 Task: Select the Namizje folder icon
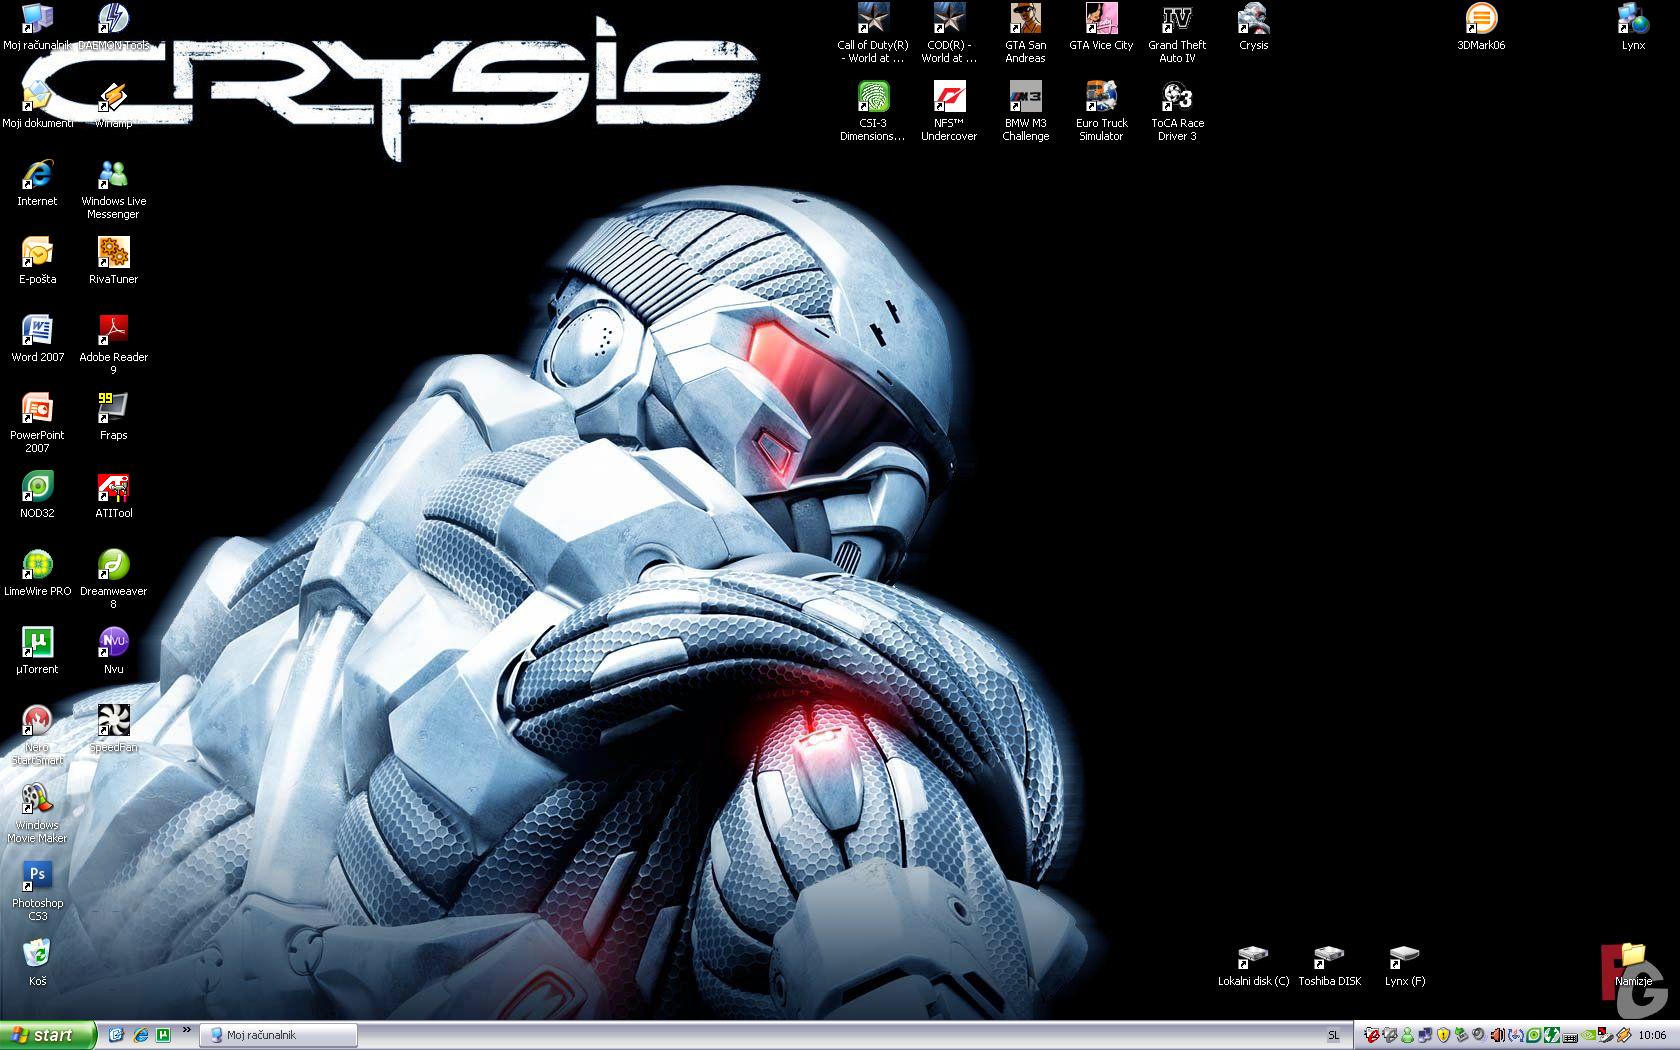click(1633, 963)
